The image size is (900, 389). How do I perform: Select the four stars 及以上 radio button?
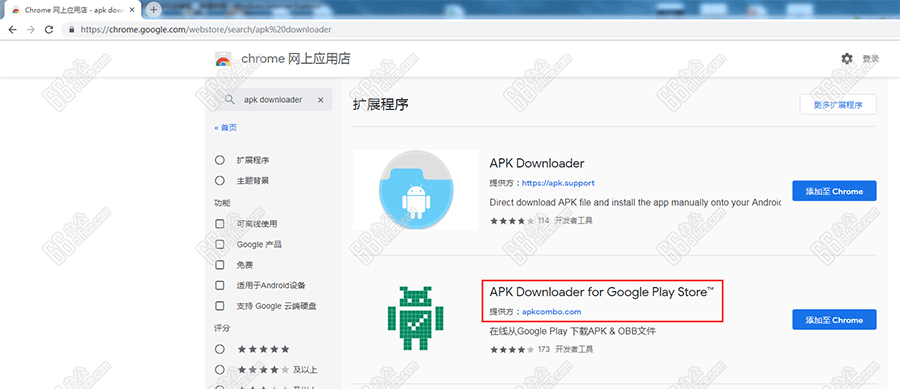pyautogui.click(x=219, y=369)
